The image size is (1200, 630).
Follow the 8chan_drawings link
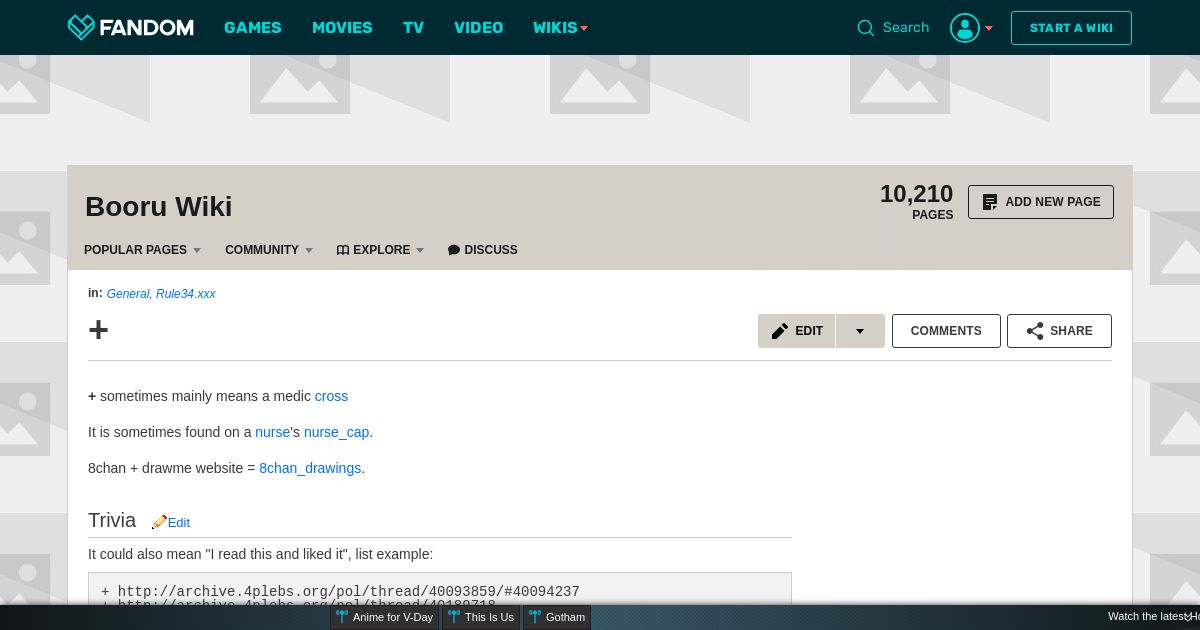[310, 468]
